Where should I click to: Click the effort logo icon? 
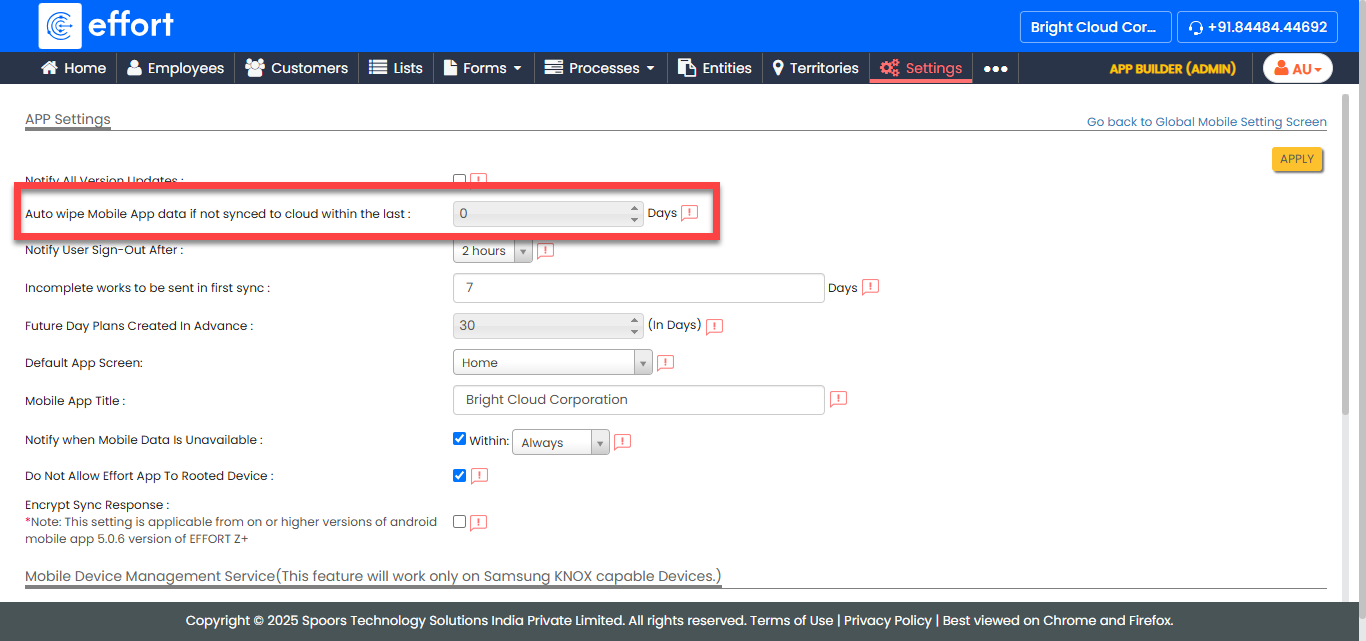[60, 26]
